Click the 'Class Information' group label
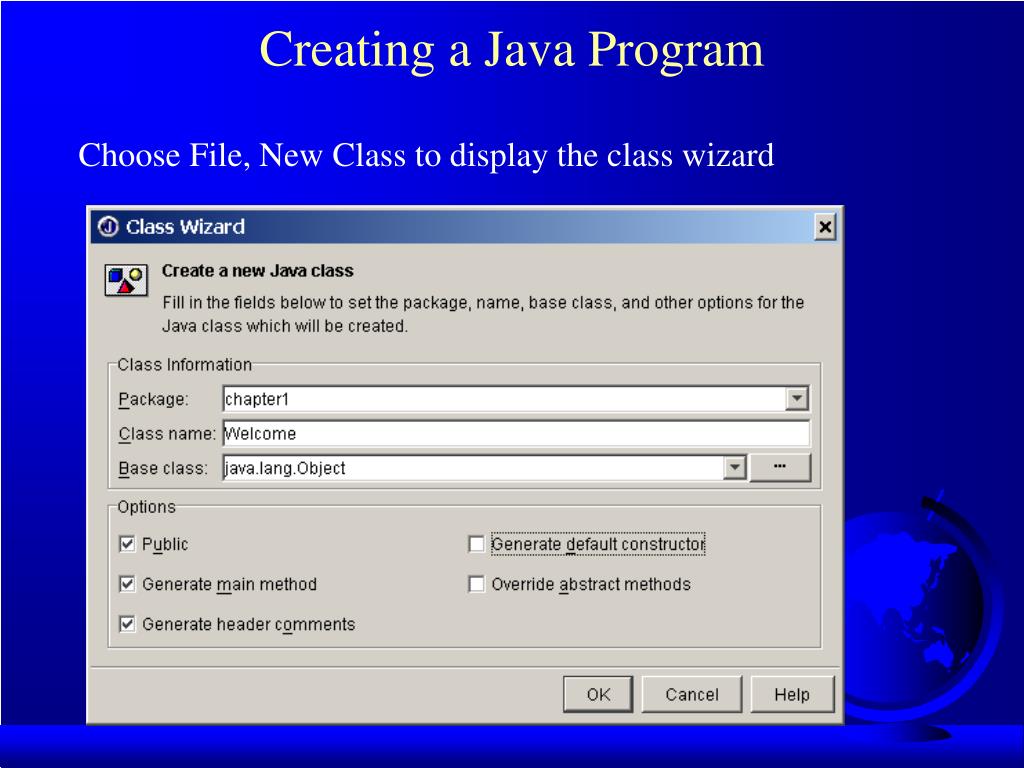 click(x=184, y=364)
